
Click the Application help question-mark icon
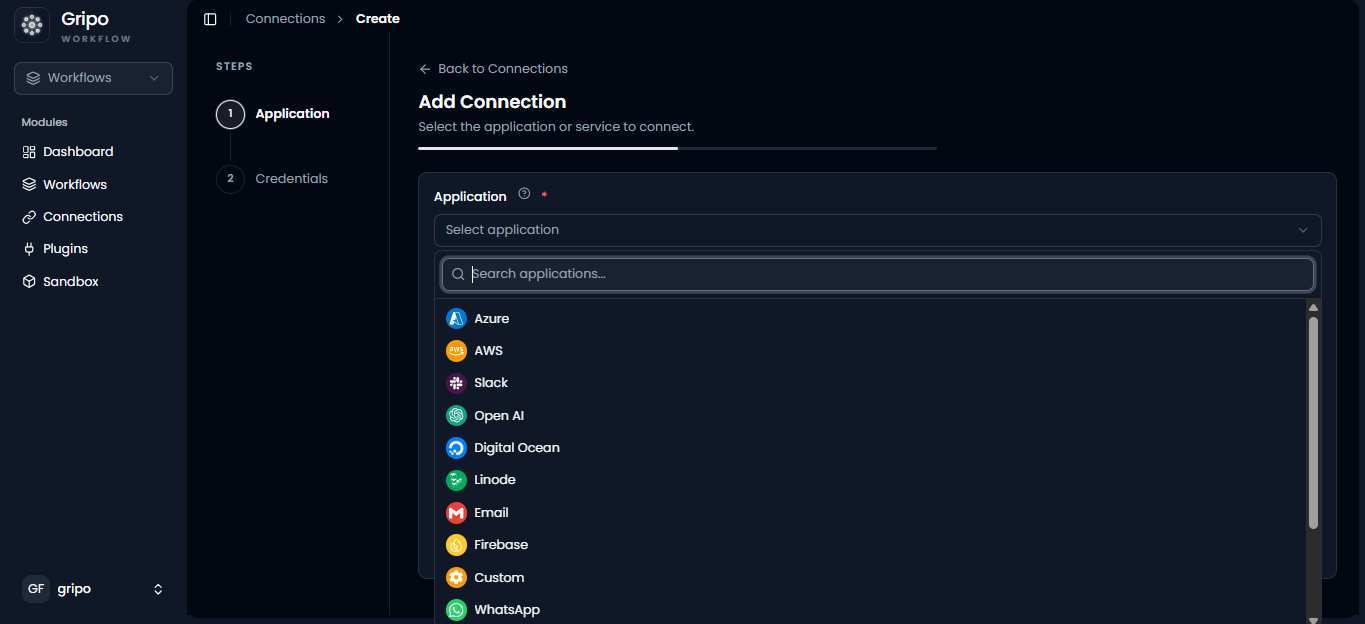pyautogui.click(x=524, y=195)
